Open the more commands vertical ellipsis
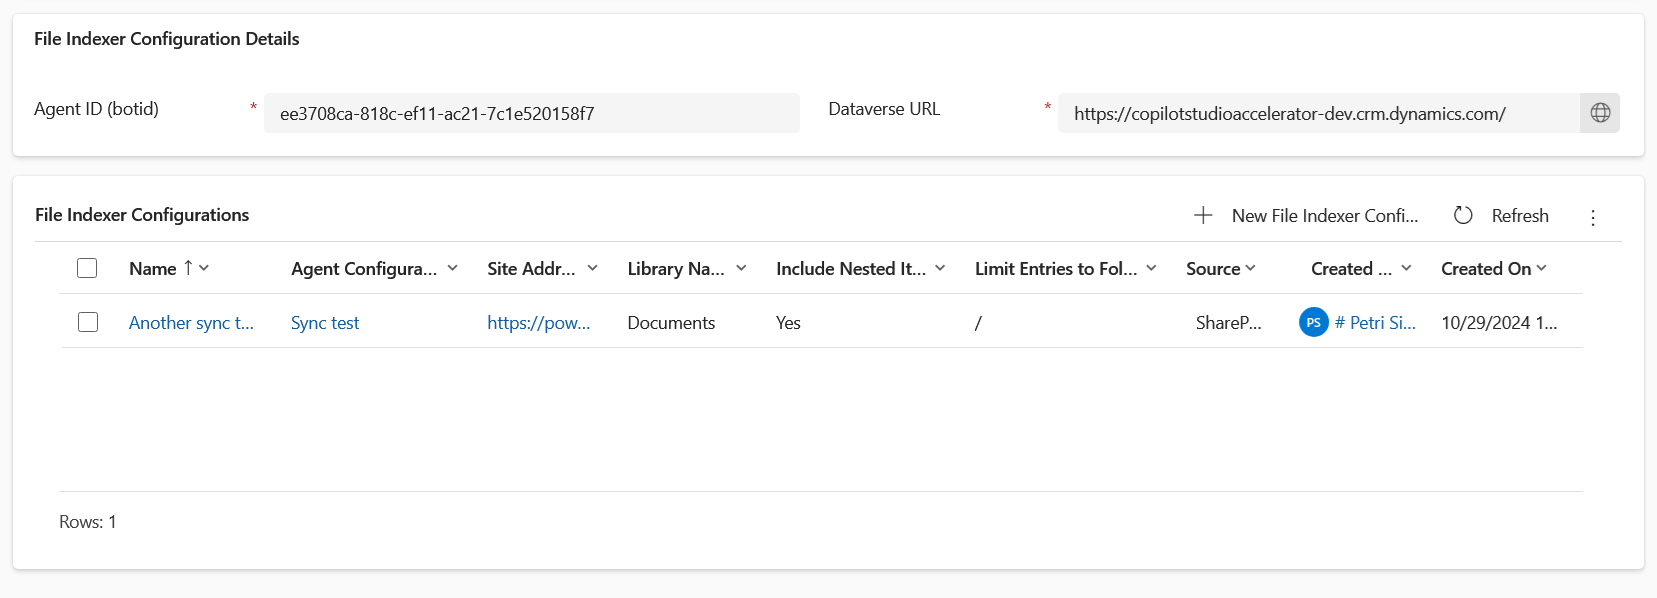1657x598 pixels. click(1593, 217)
